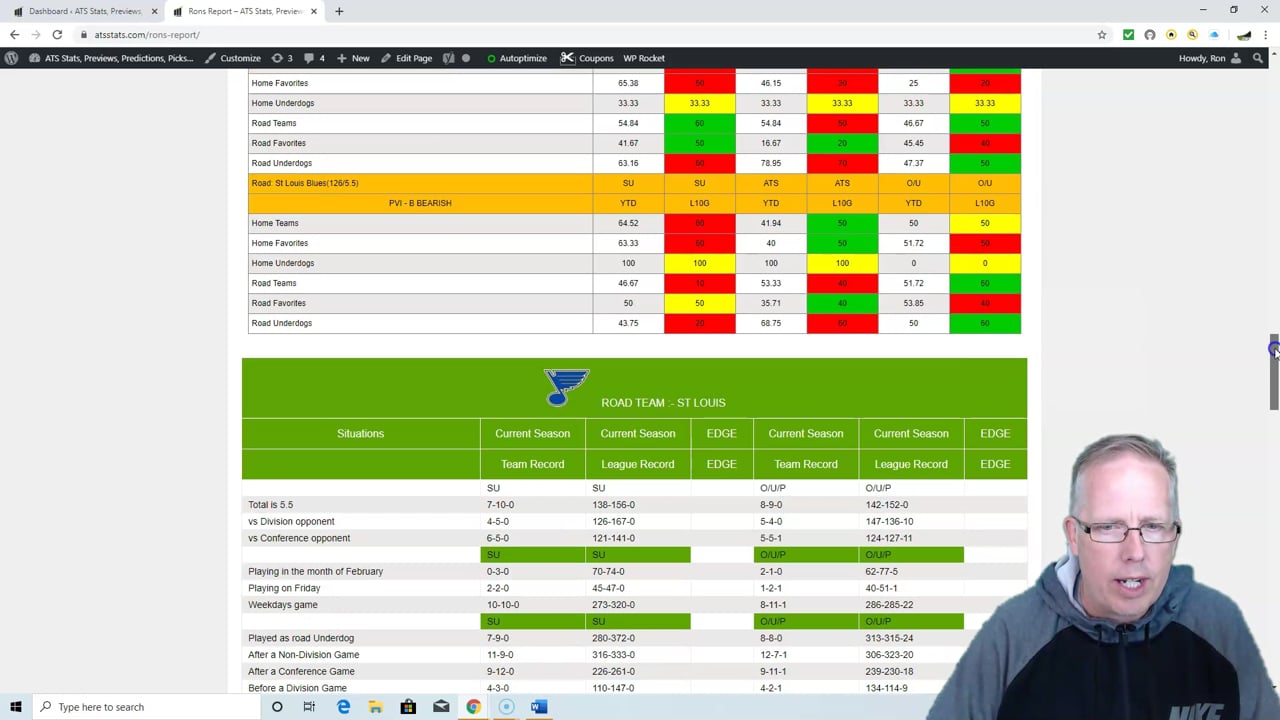Open the WordPress admin bar search magnifier
1280x720 pixels.
tap(1256, 58)
